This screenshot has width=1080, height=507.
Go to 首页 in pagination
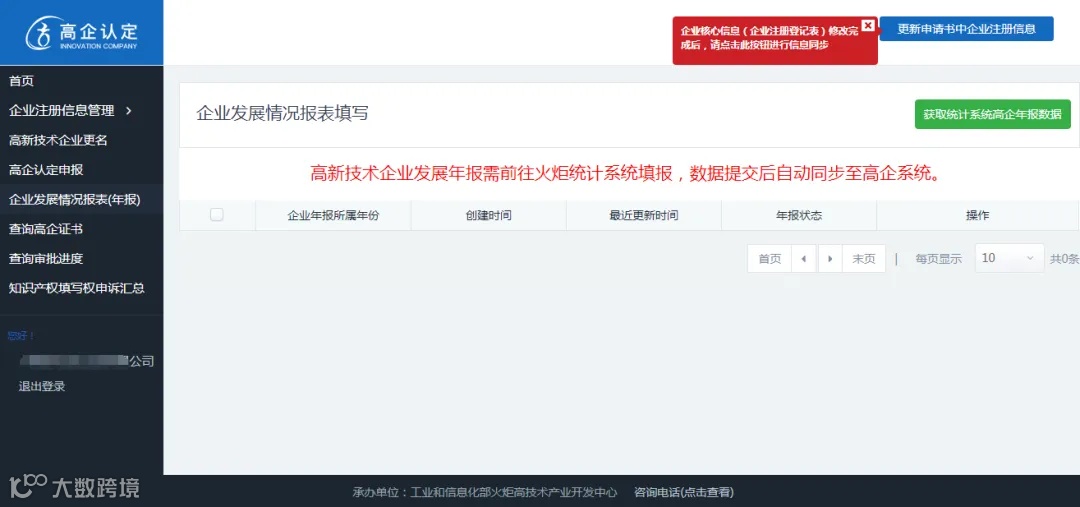coord(769,259)
